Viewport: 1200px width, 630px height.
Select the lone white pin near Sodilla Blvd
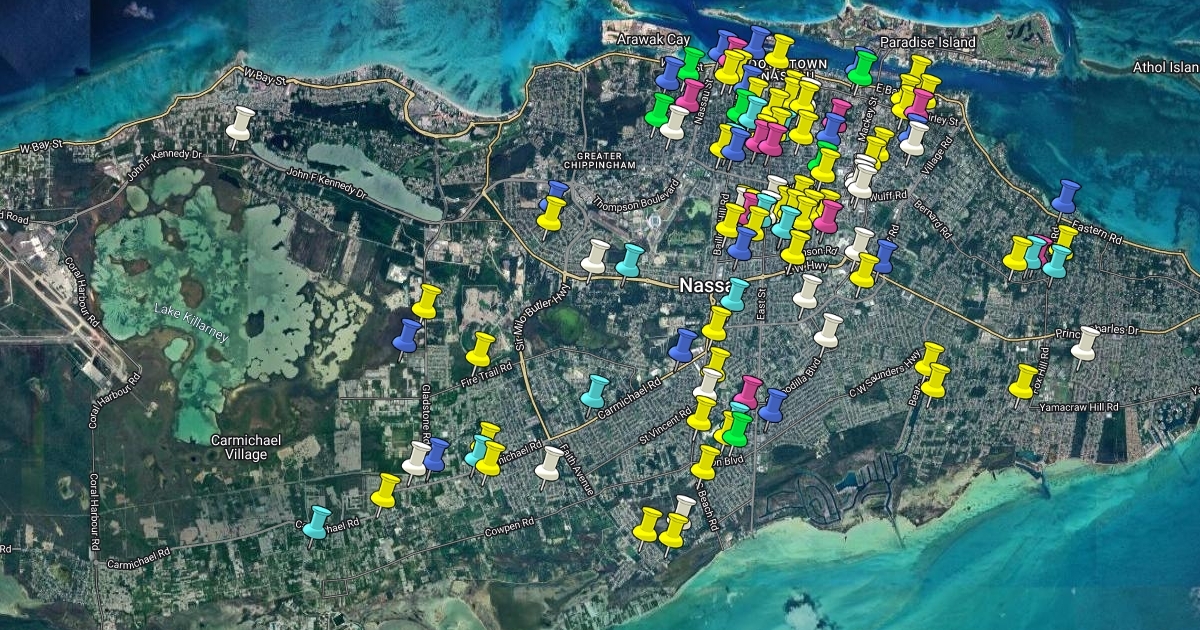click(x=828, y=330)
